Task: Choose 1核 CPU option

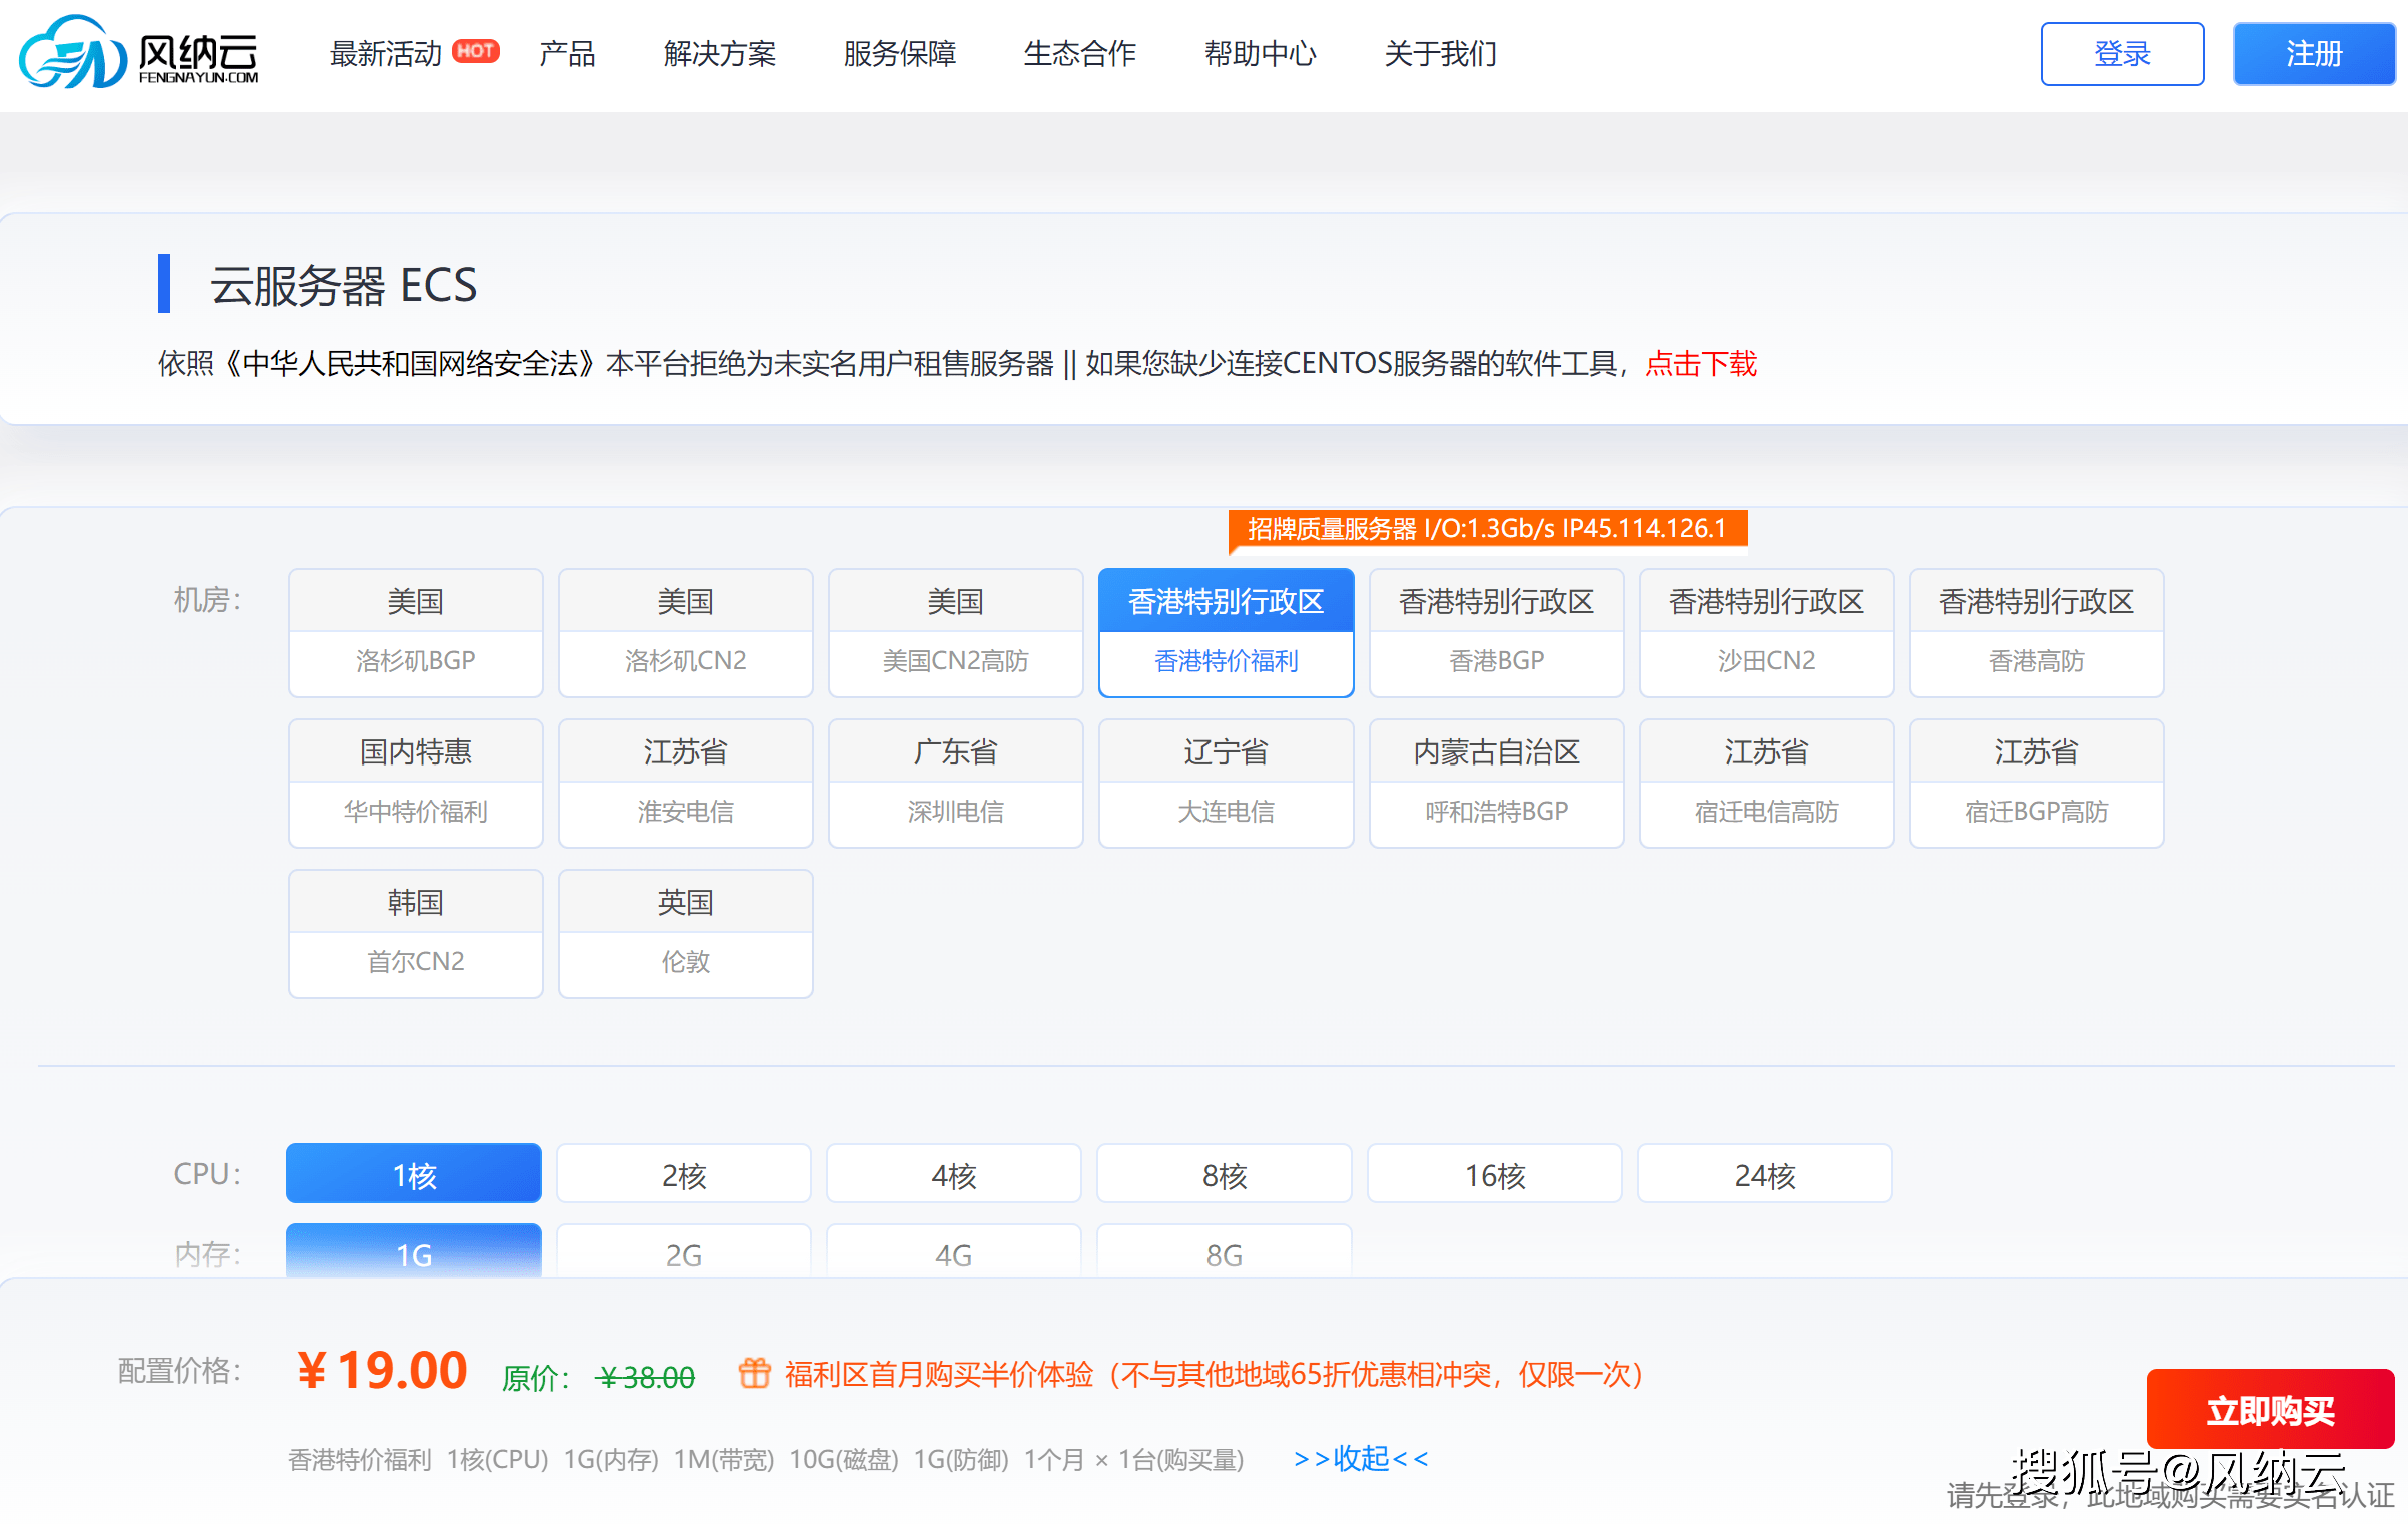Action: click(x=414, y=1173)
